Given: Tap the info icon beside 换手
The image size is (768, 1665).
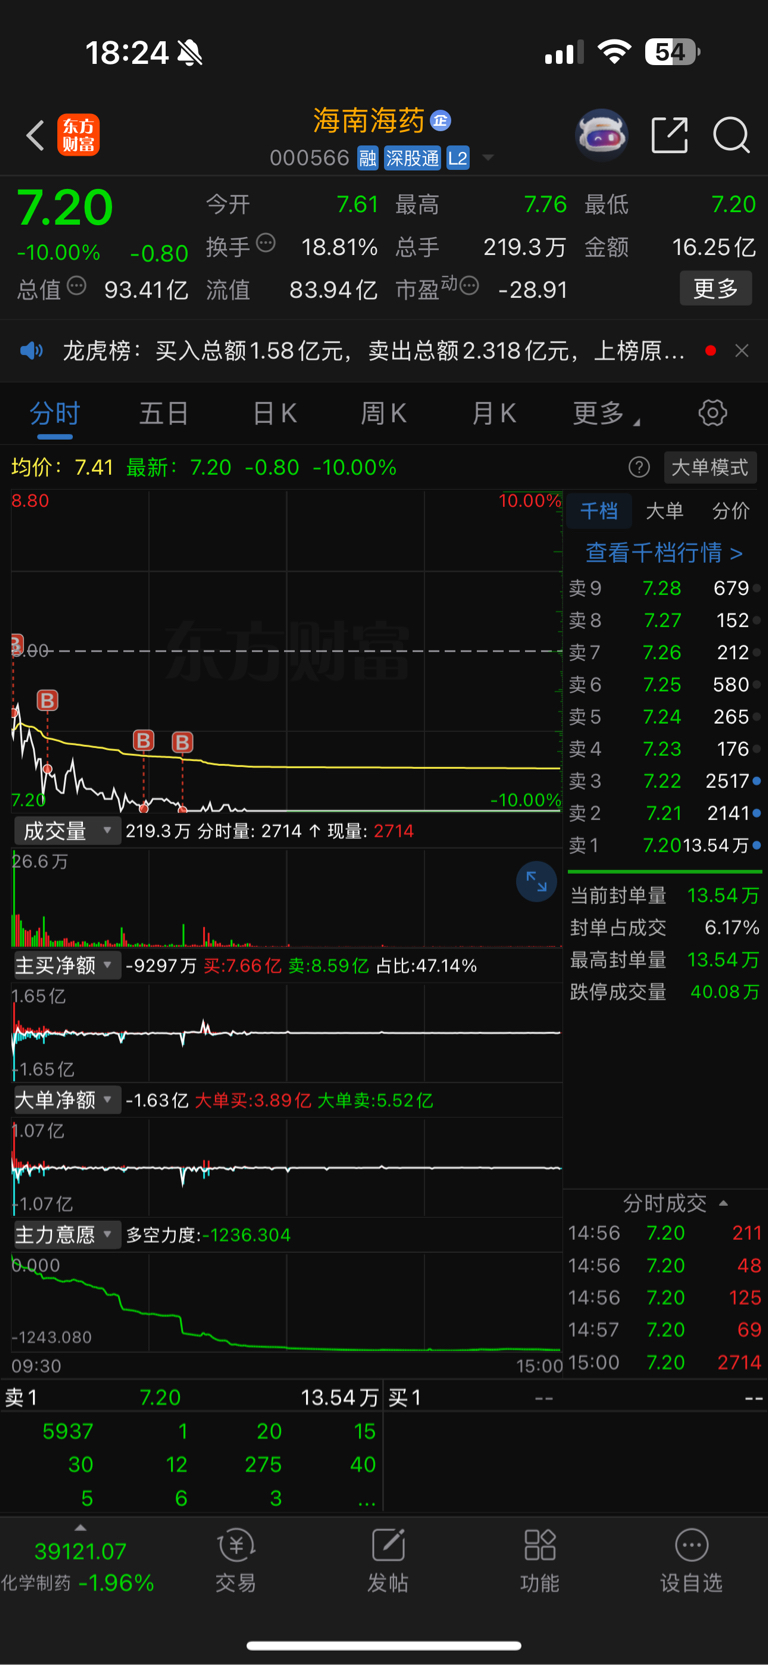Looking at the screenshot, I should click(x=265, y=243).
